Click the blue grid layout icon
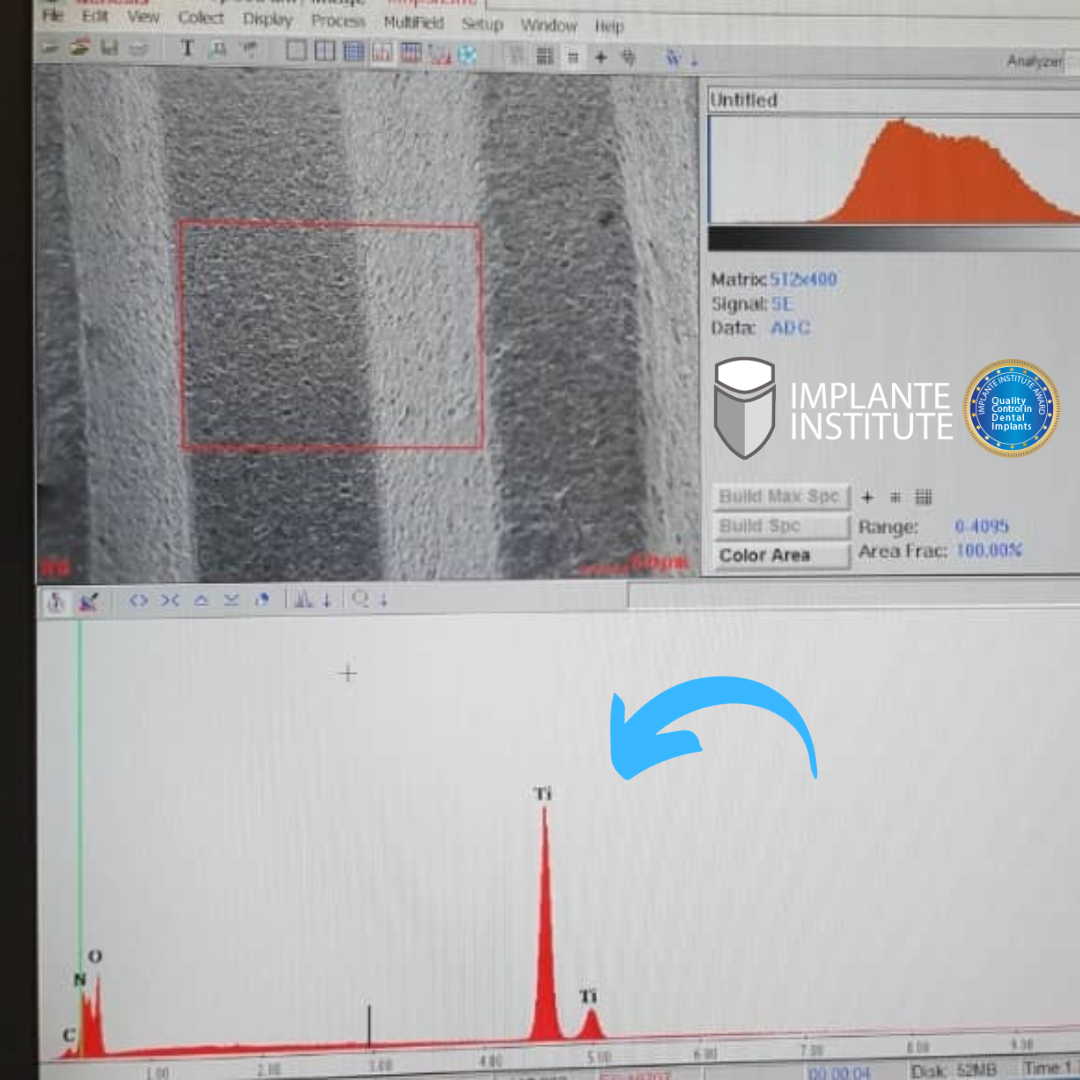The height and width of the screenshot is (1080, 1080). coord(354,52)
